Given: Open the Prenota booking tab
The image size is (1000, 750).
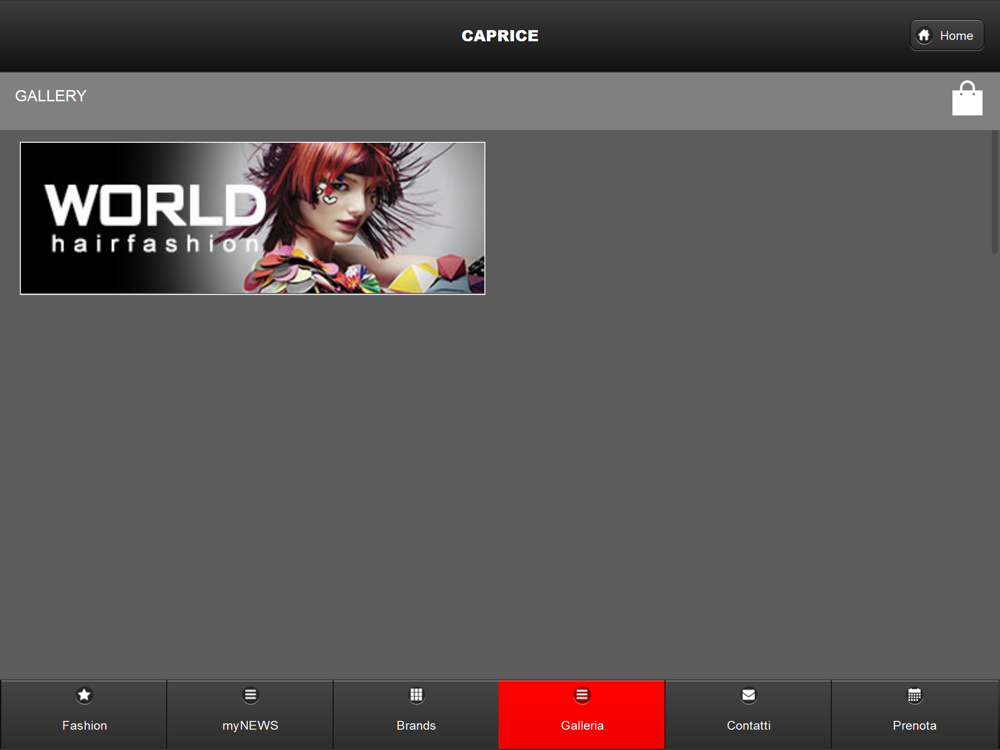Looking at the screenshot, I should coord(915,714).
